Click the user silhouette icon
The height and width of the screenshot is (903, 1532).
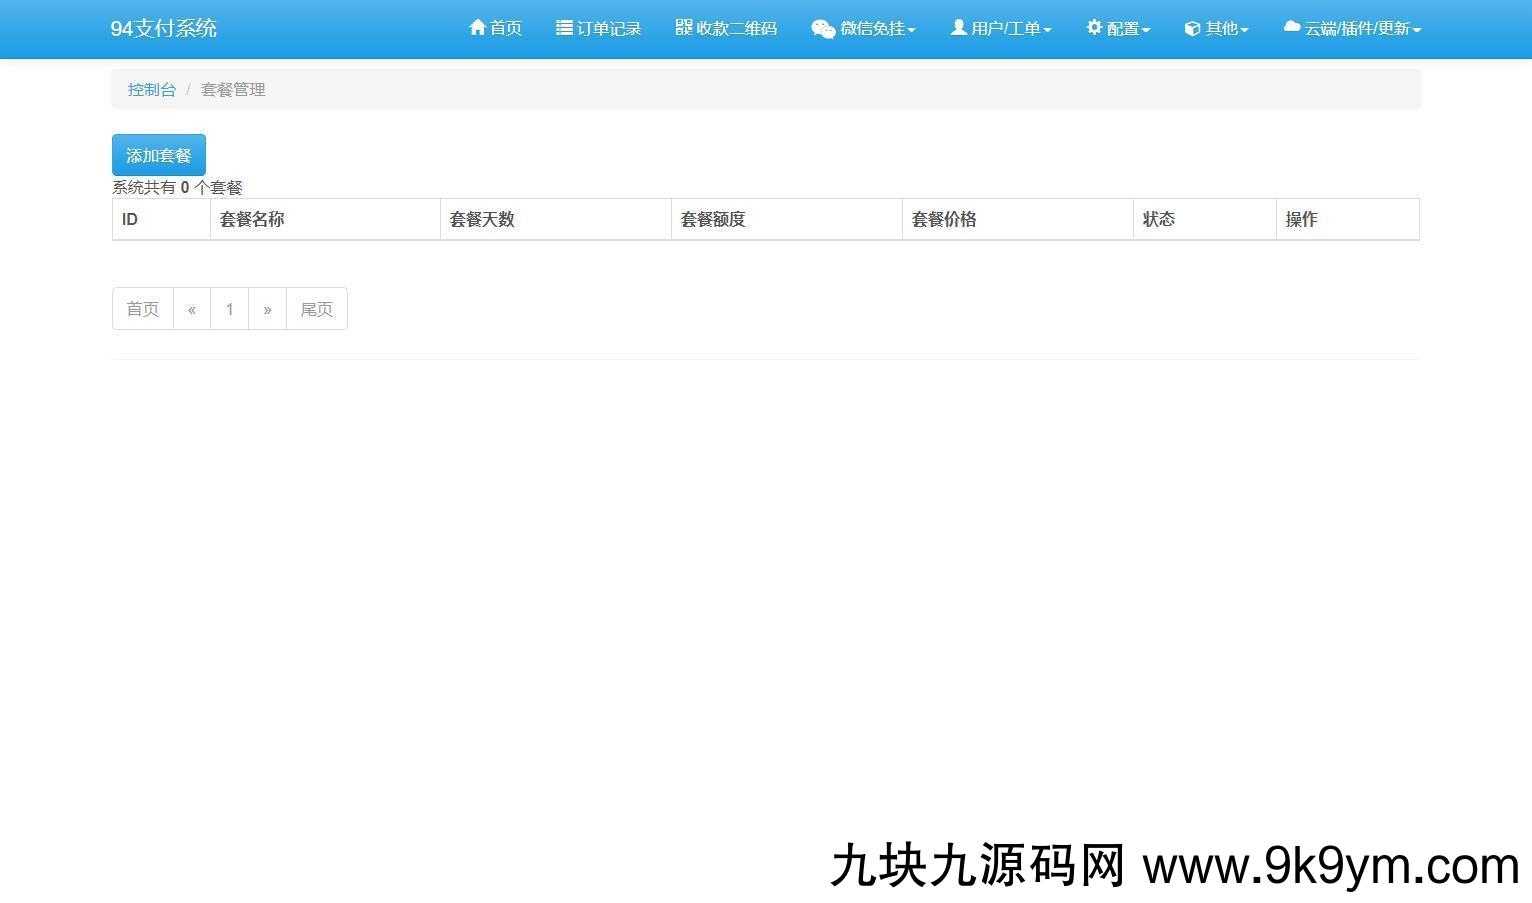958,28
